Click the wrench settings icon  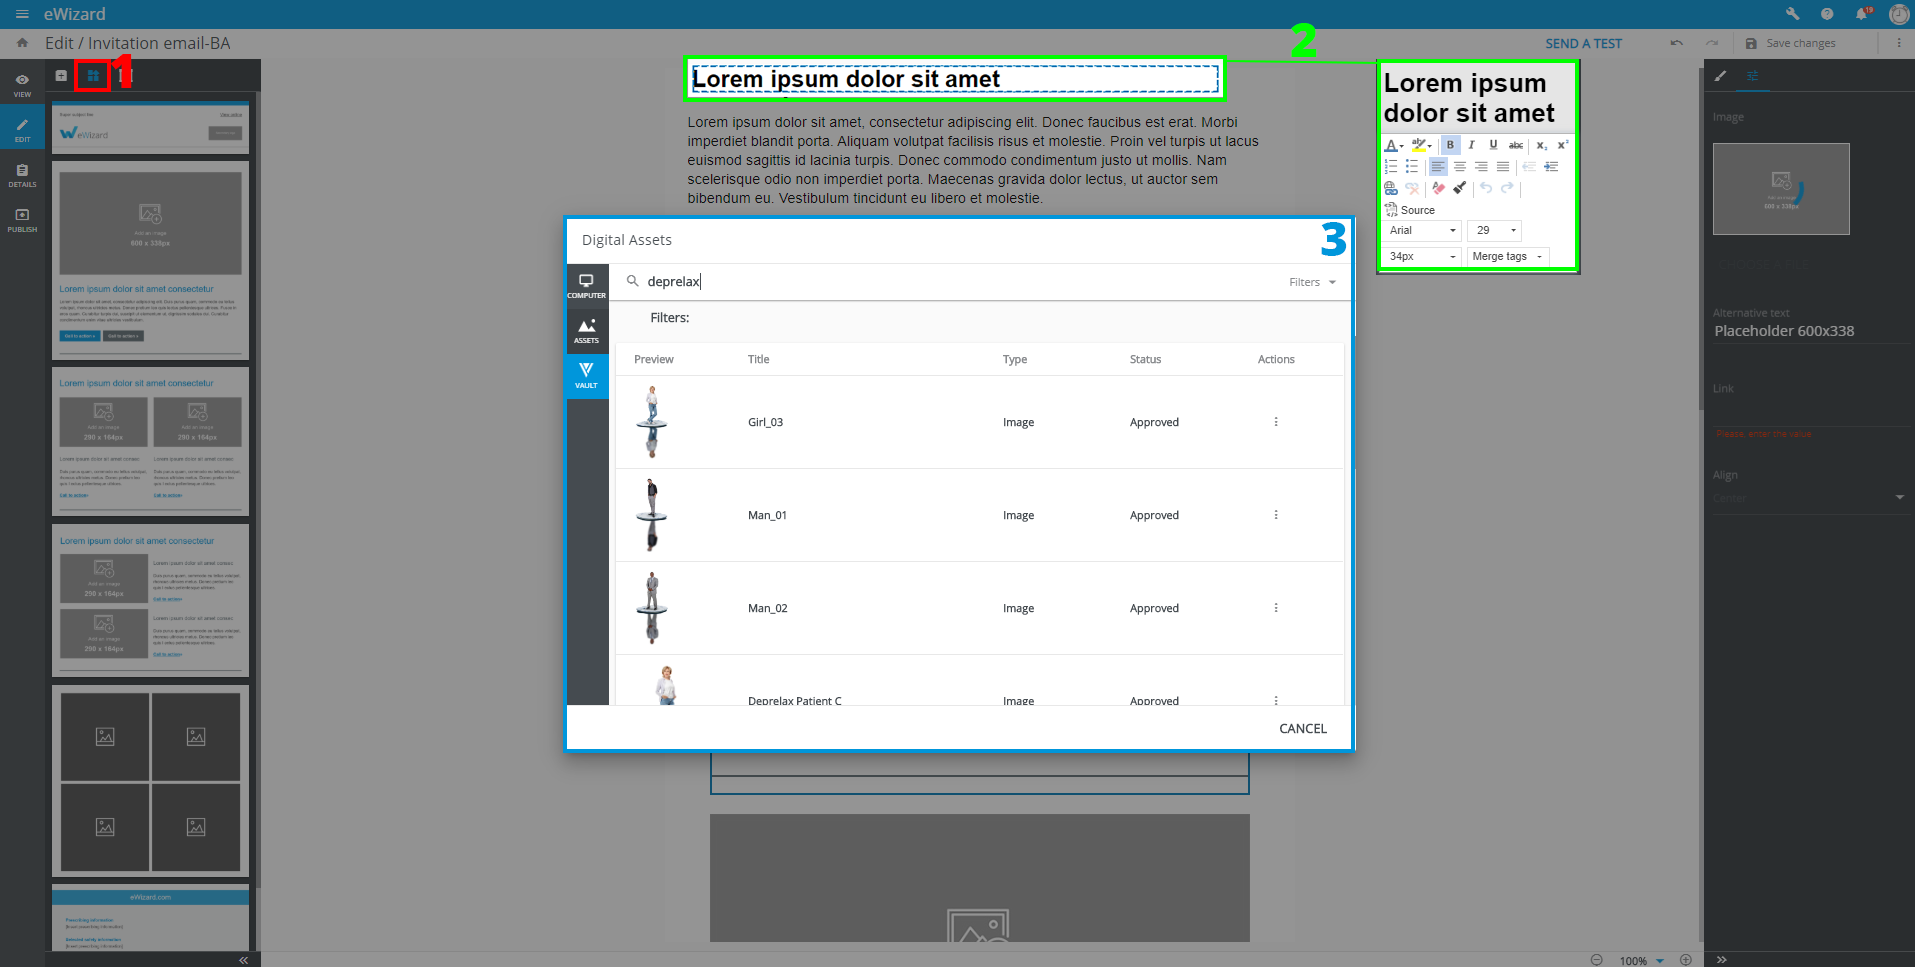pos(1792,14)
